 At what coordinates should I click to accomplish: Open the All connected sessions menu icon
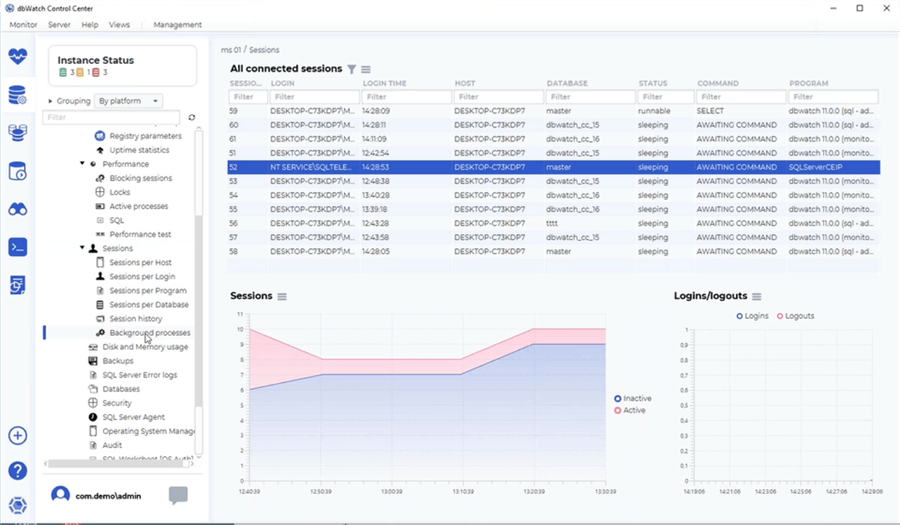tap(366, 69)
